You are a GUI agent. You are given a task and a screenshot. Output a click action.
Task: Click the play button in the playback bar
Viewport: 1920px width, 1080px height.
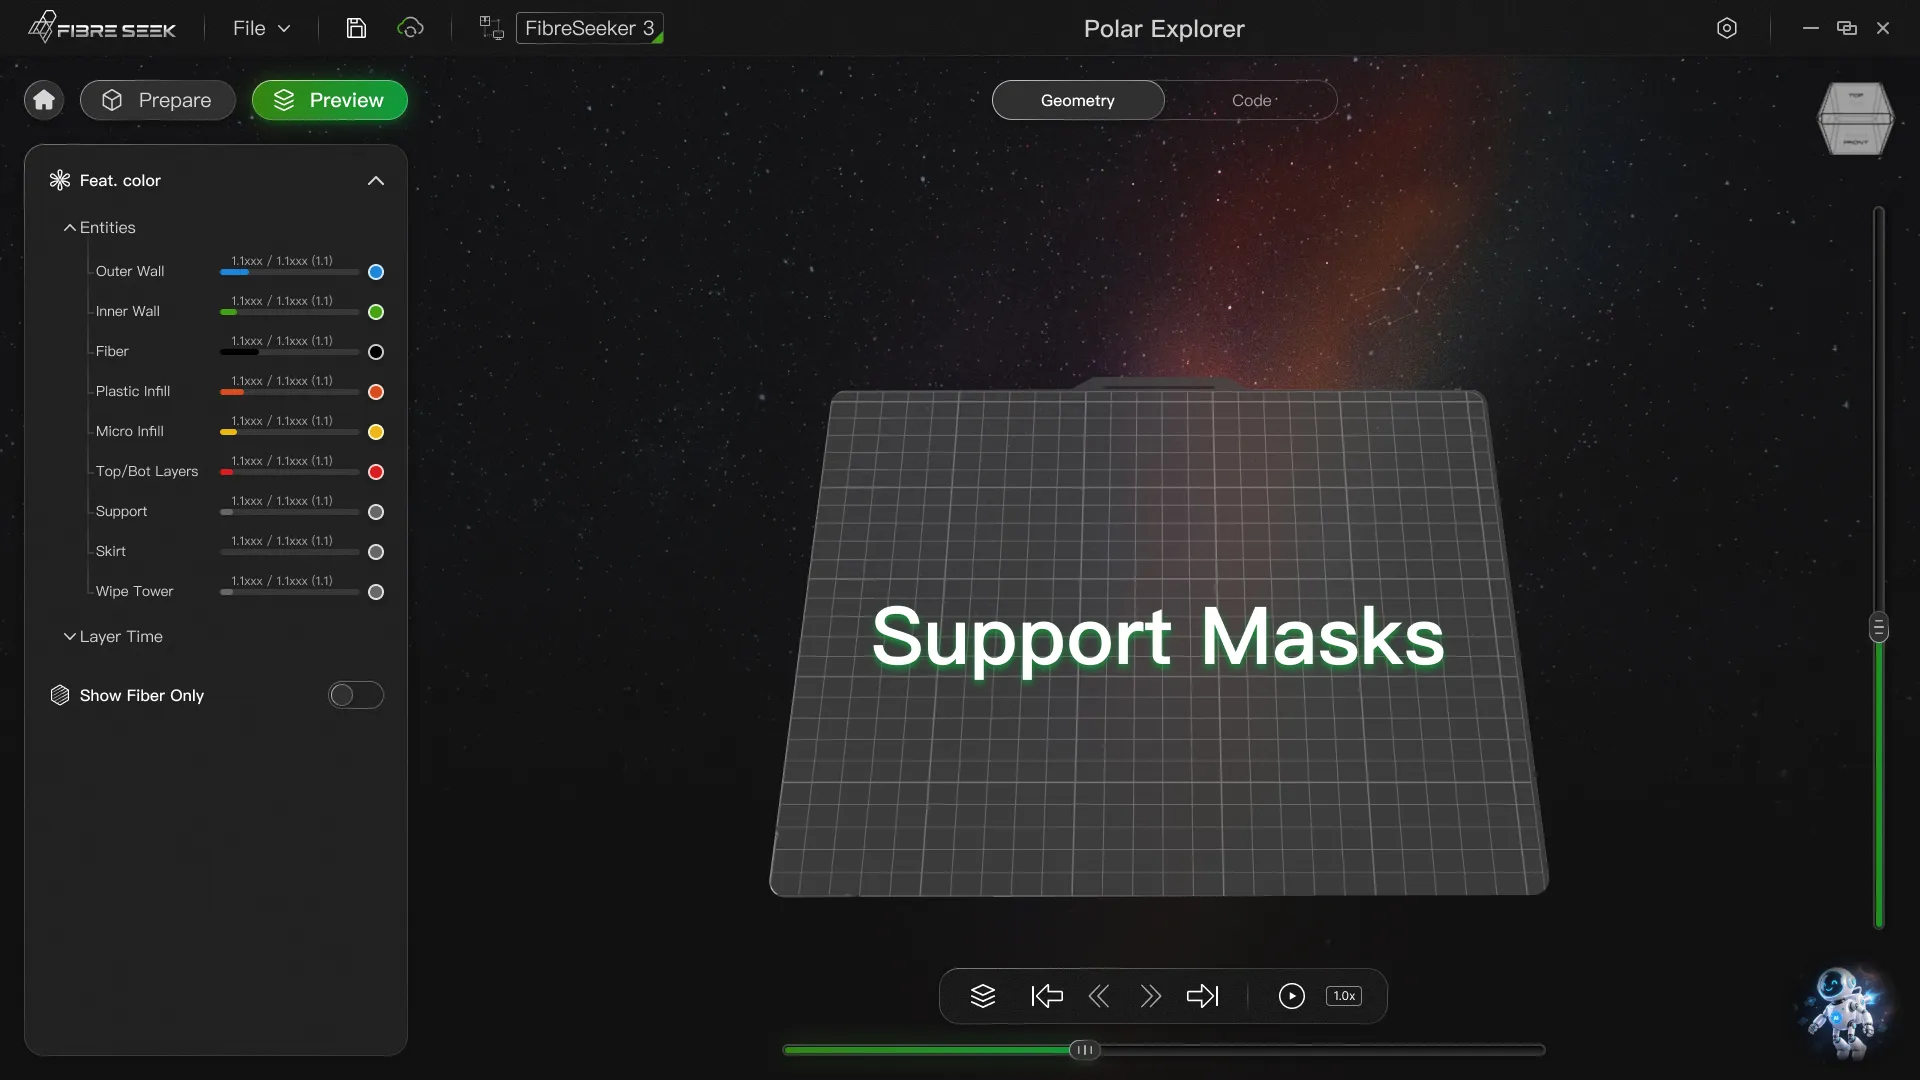[x=1291, y=996]
